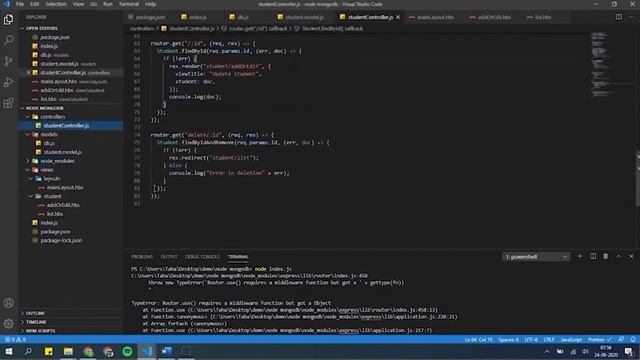The height and width of the screenshot is (360, 640).
Task: Split the editor to the right
Action: [619, 17]
